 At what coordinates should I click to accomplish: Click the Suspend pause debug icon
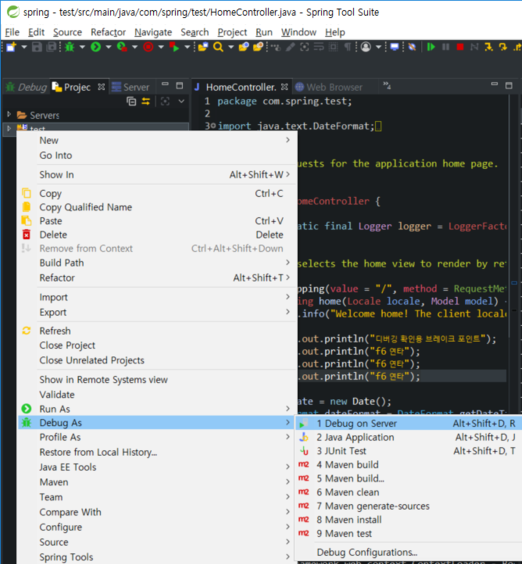[446, 47]
